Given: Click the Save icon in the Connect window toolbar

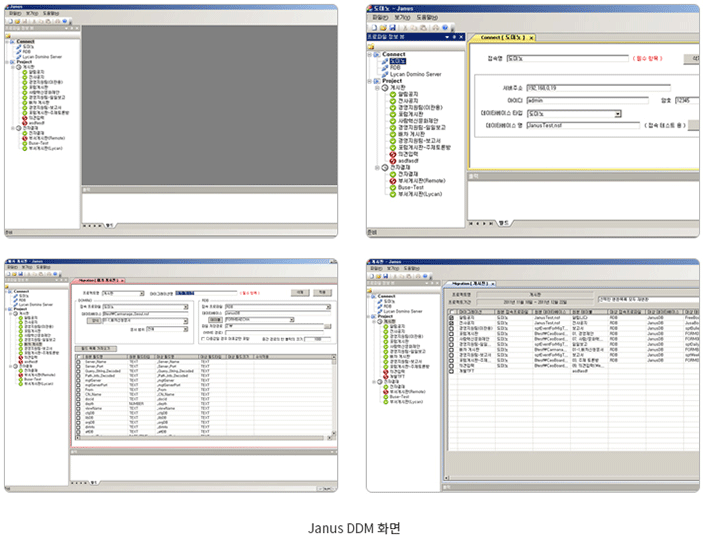Looking at the screenshot, I should pyautogui.click(x=390, y=27).
